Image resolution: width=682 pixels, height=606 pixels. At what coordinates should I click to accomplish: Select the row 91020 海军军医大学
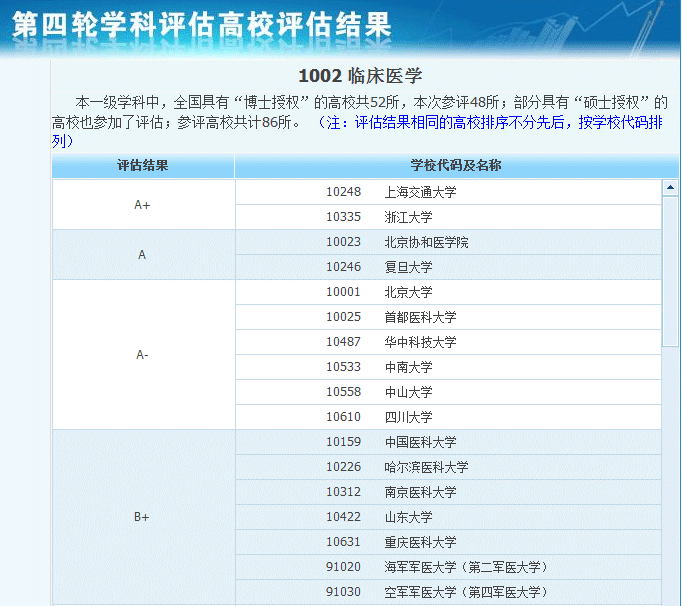coord(448,567)
